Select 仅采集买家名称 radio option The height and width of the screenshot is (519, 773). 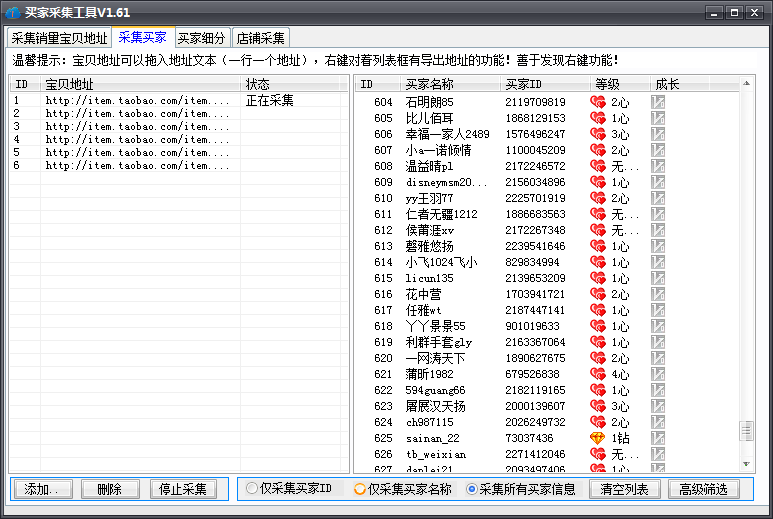click(360, 489)
